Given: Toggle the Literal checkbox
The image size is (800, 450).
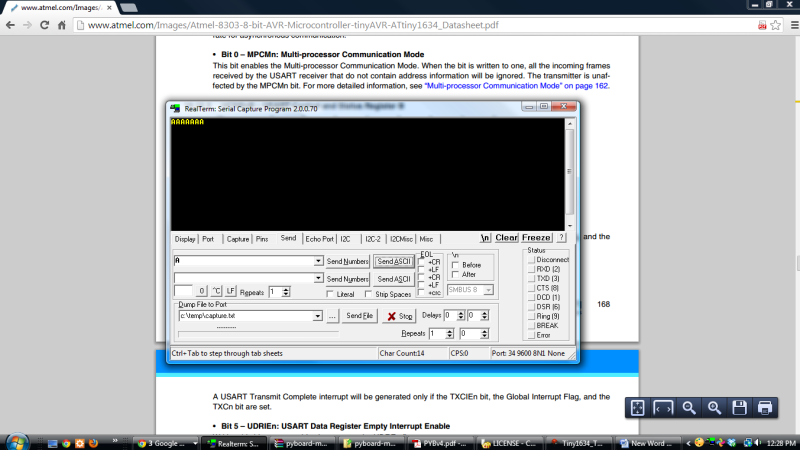Looking at the screenshot, I should click(x=332, y=294).
